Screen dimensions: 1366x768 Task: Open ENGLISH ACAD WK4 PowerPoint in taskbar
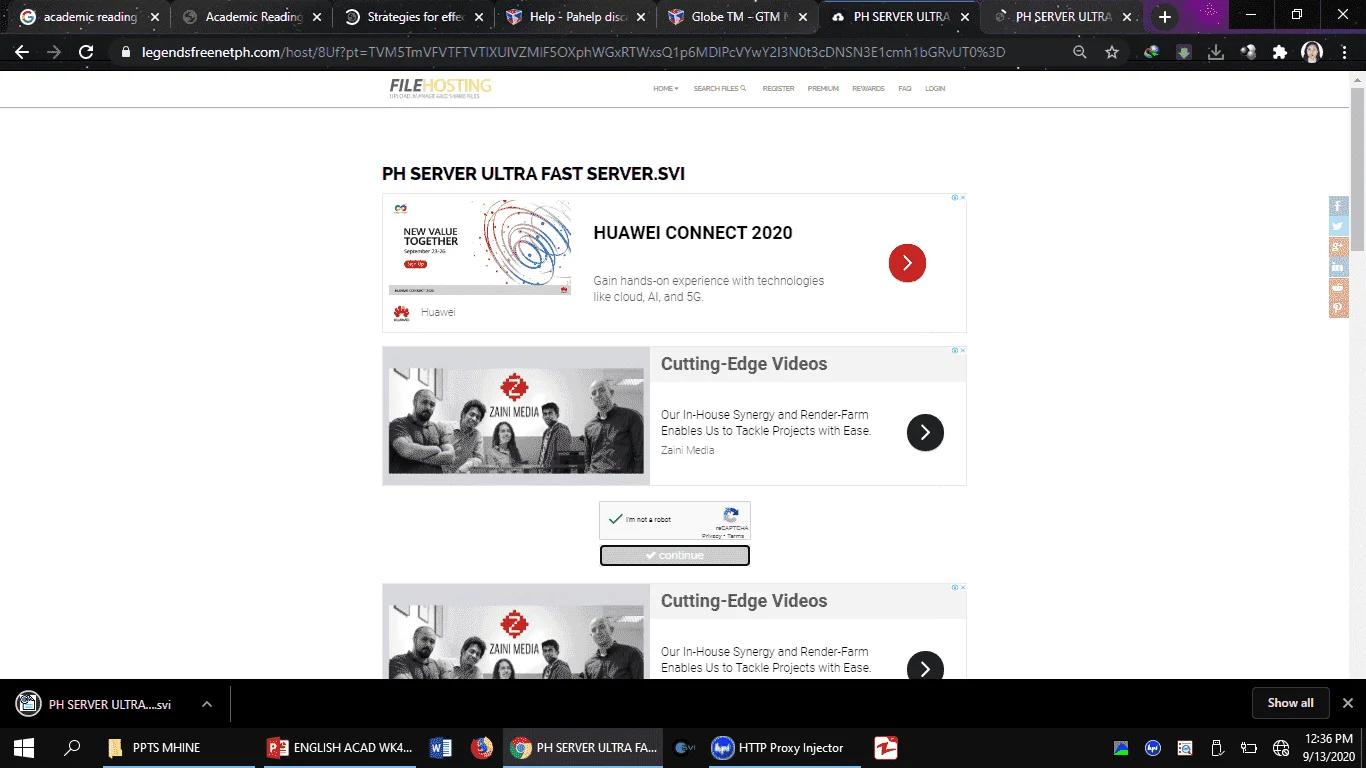point(340,747)
